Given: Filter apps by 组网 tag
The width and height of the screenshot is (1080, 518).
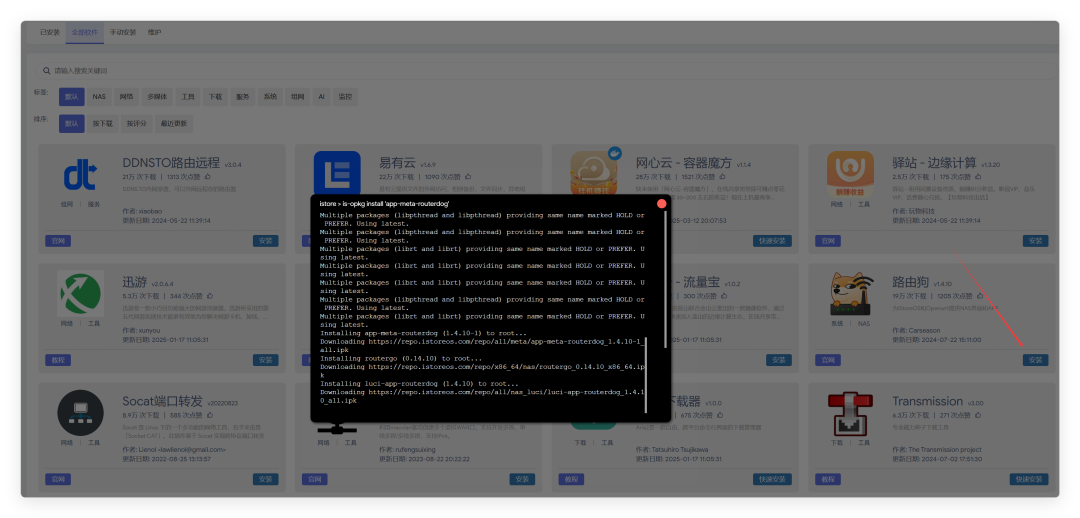Looking at the screenshot, I should point(298,97).
